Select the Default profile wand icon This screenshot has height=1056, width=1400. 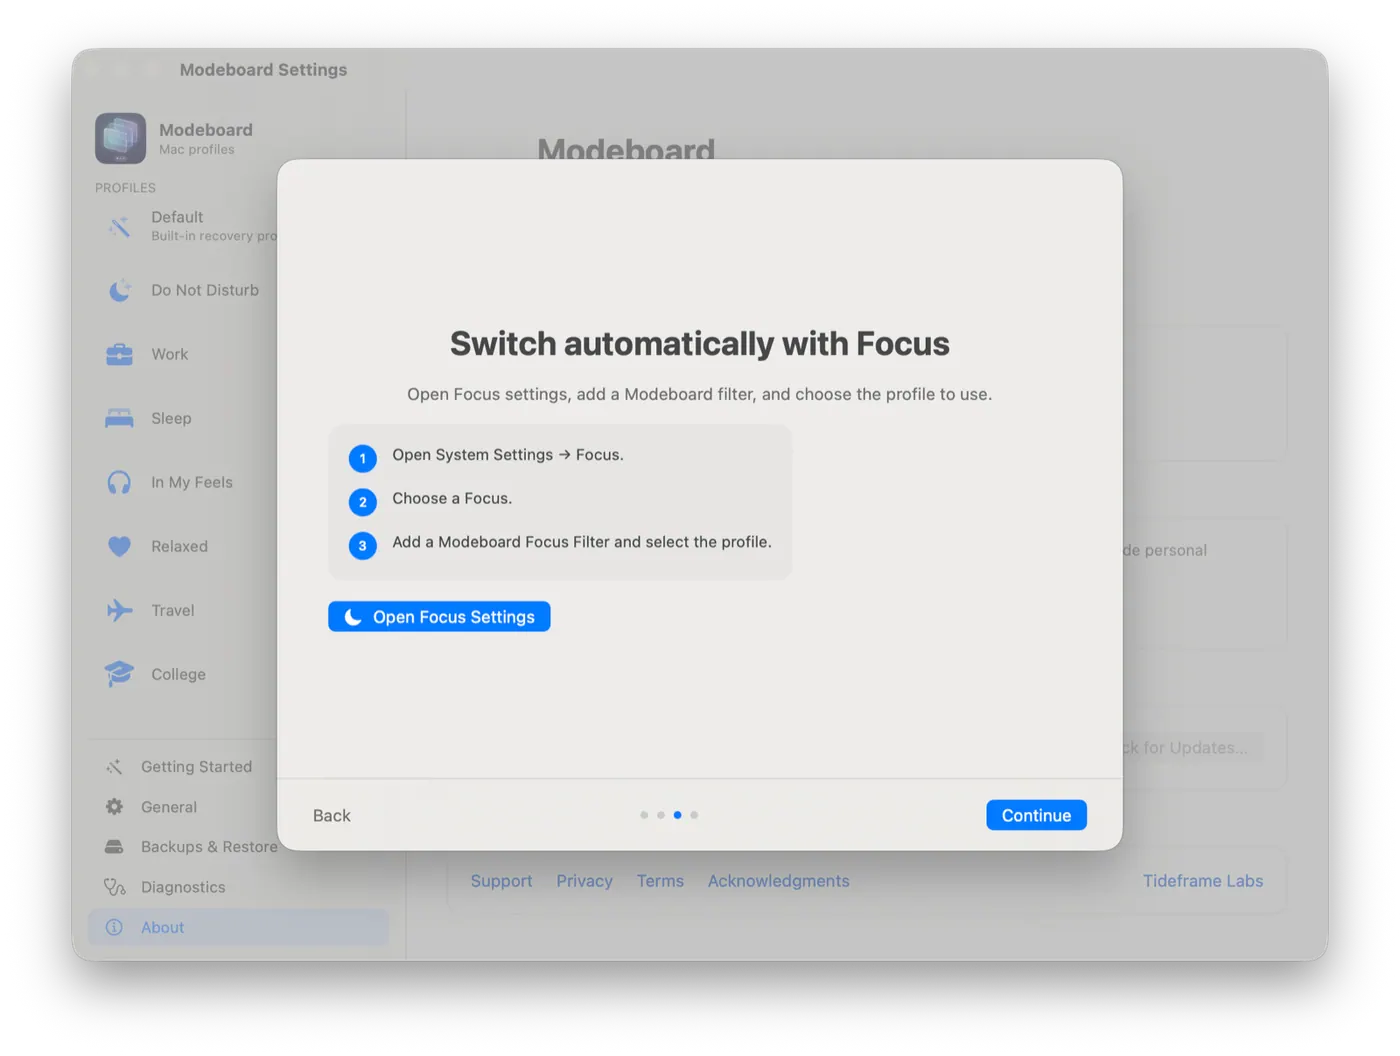point(119,227)
